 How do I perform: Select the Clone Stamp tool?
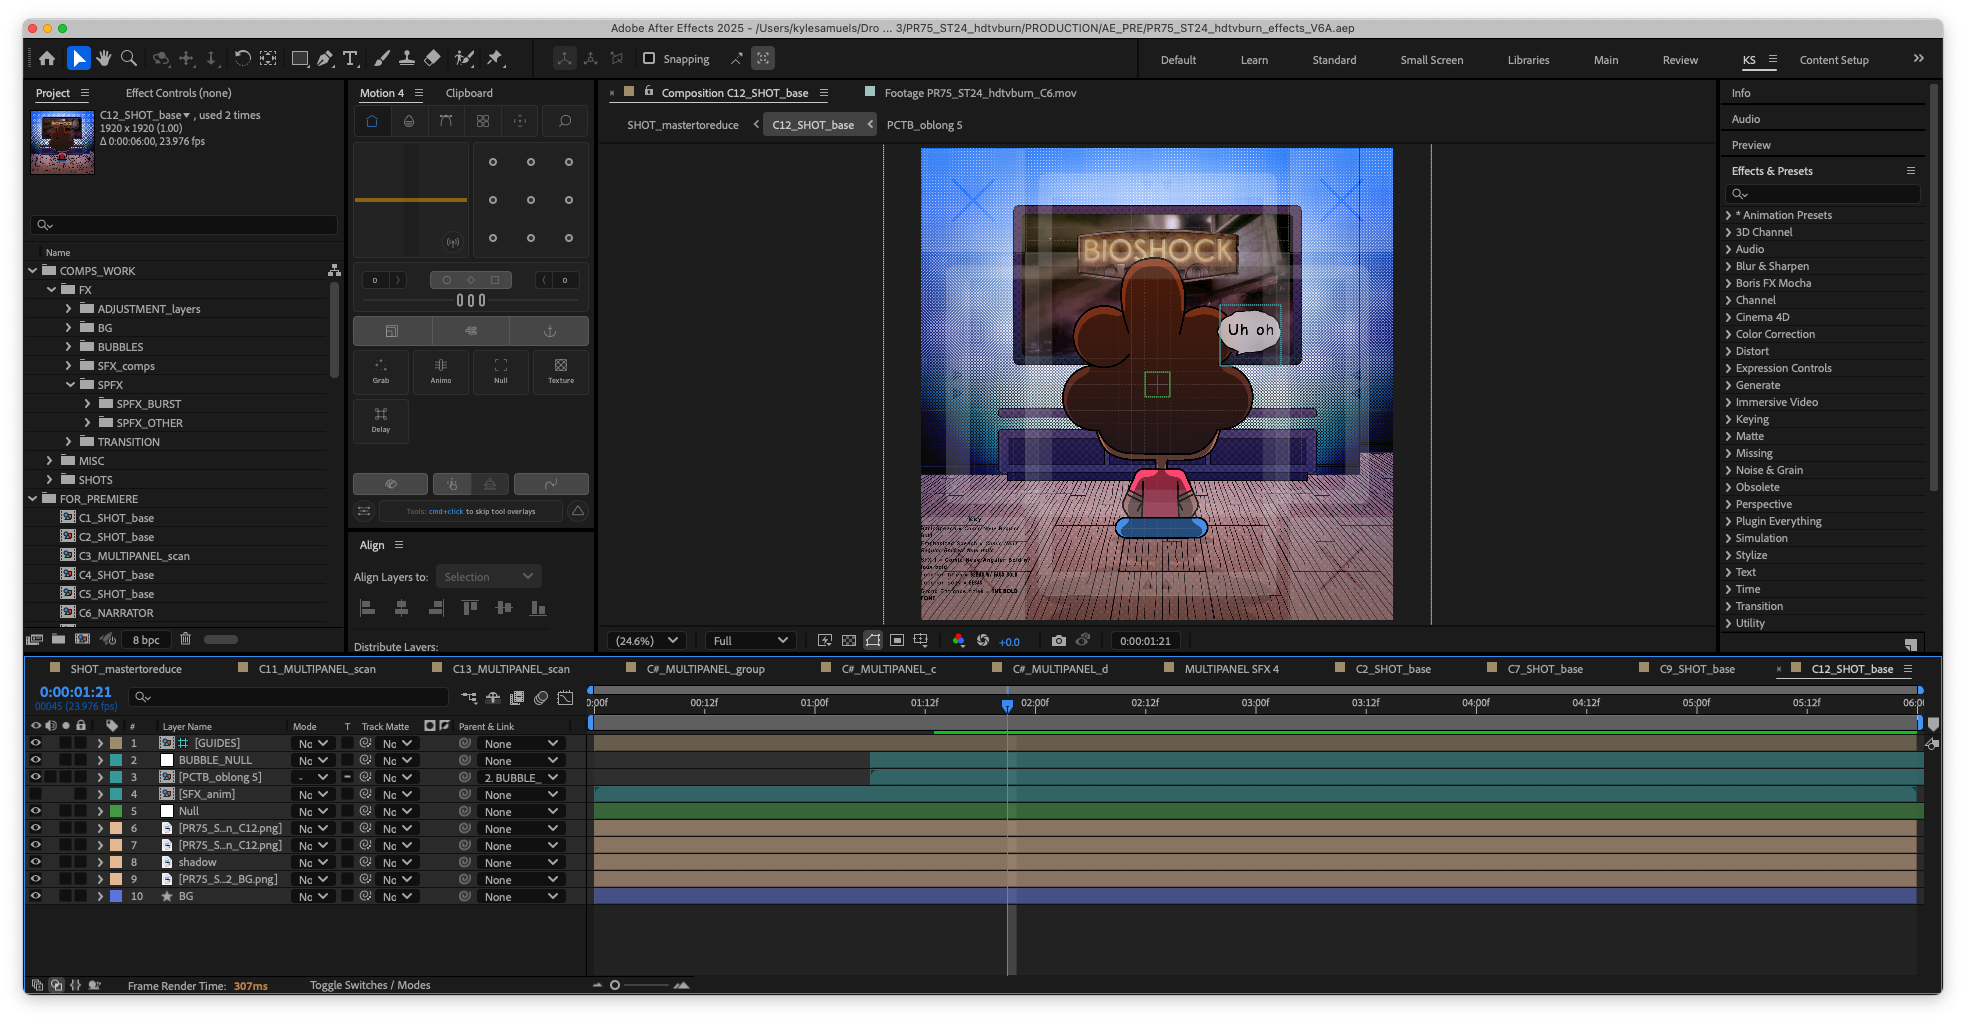click(407, 59)
